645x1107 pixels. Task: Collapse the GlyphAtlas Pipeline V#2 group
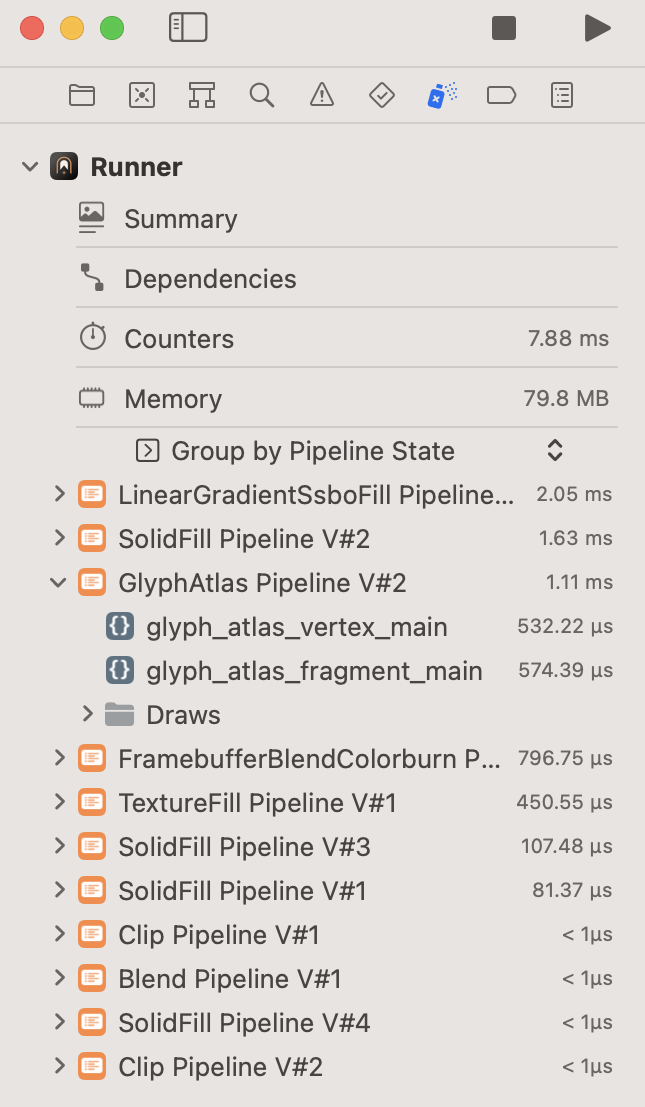(58, 582)
